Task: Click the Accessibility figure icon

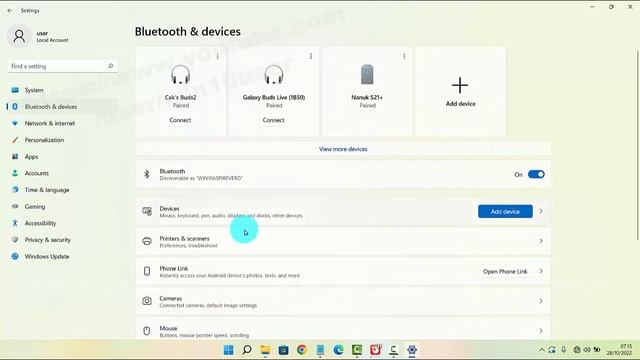Action: pyautogui.click(x=15, y=223)
